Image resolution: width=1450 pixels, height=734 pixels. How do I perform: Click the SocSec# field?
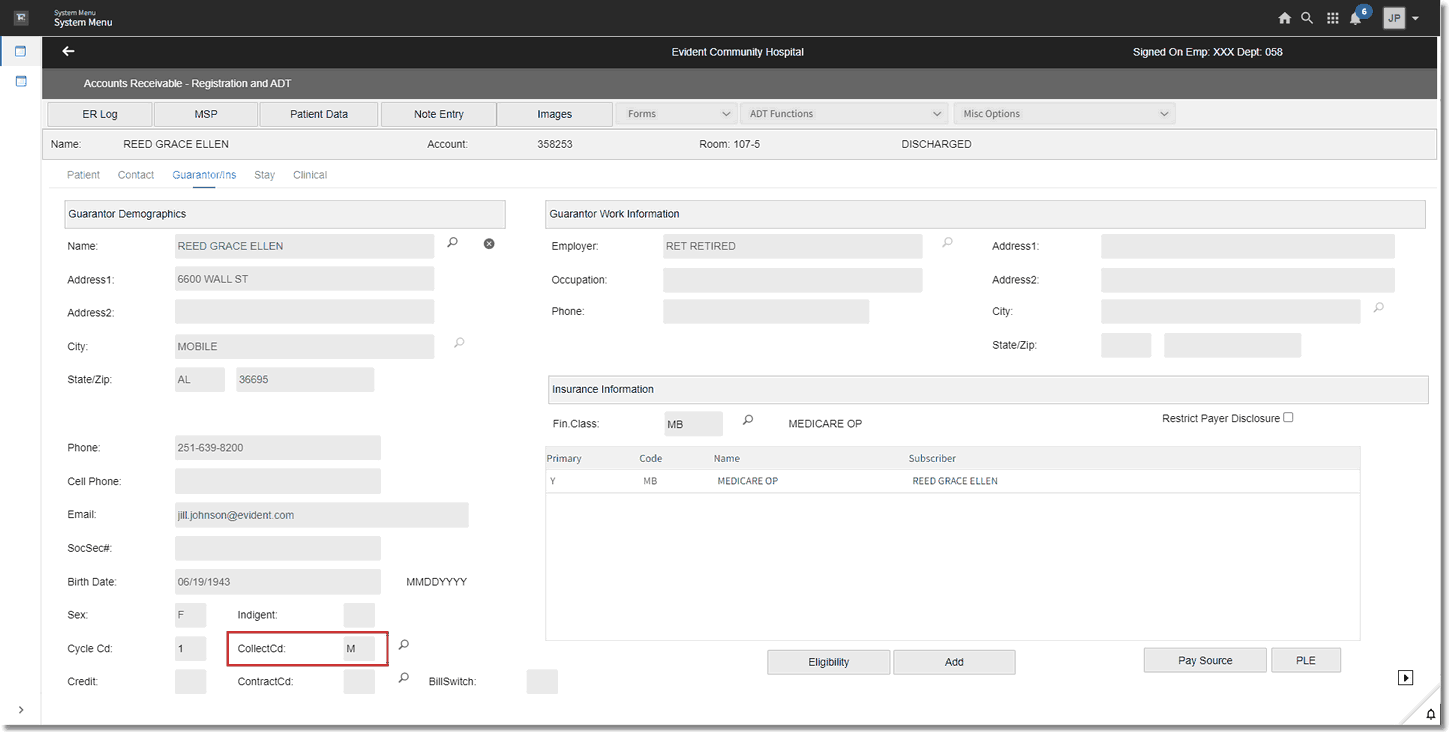coord(278,548)
